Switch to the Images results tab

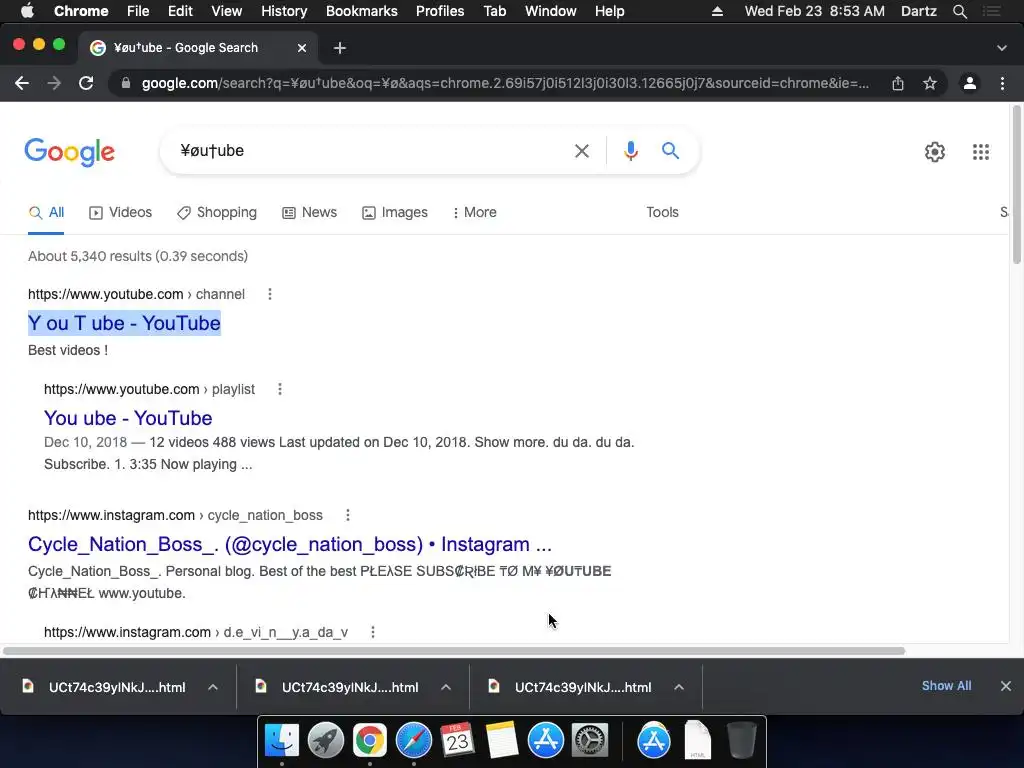[395, 213]
